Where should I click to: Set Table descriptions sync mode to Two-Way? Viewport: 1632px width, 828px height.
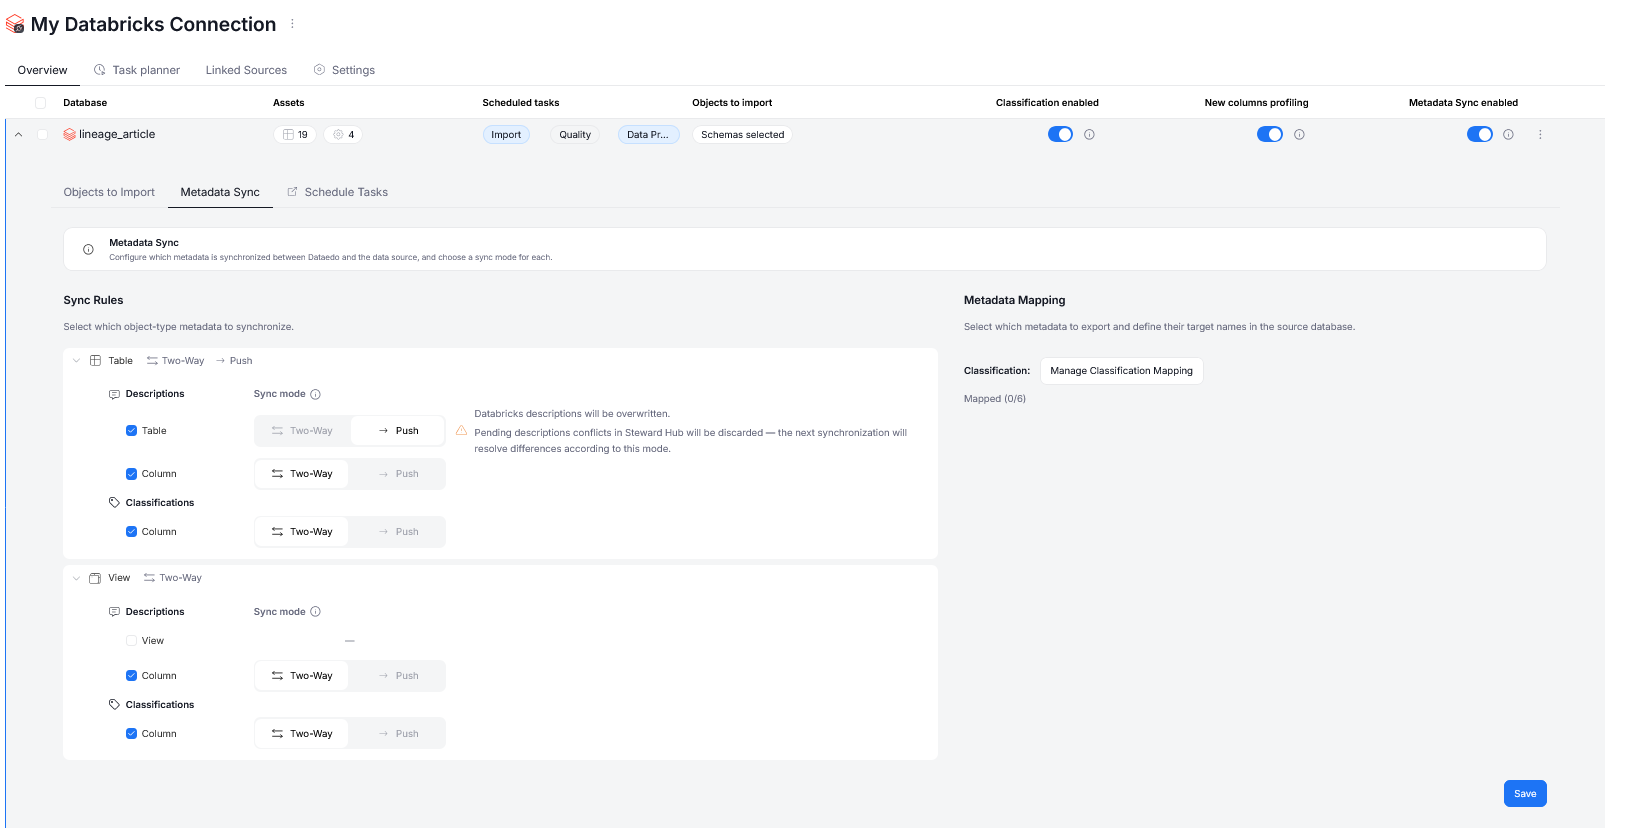click(x=302, y=431)
